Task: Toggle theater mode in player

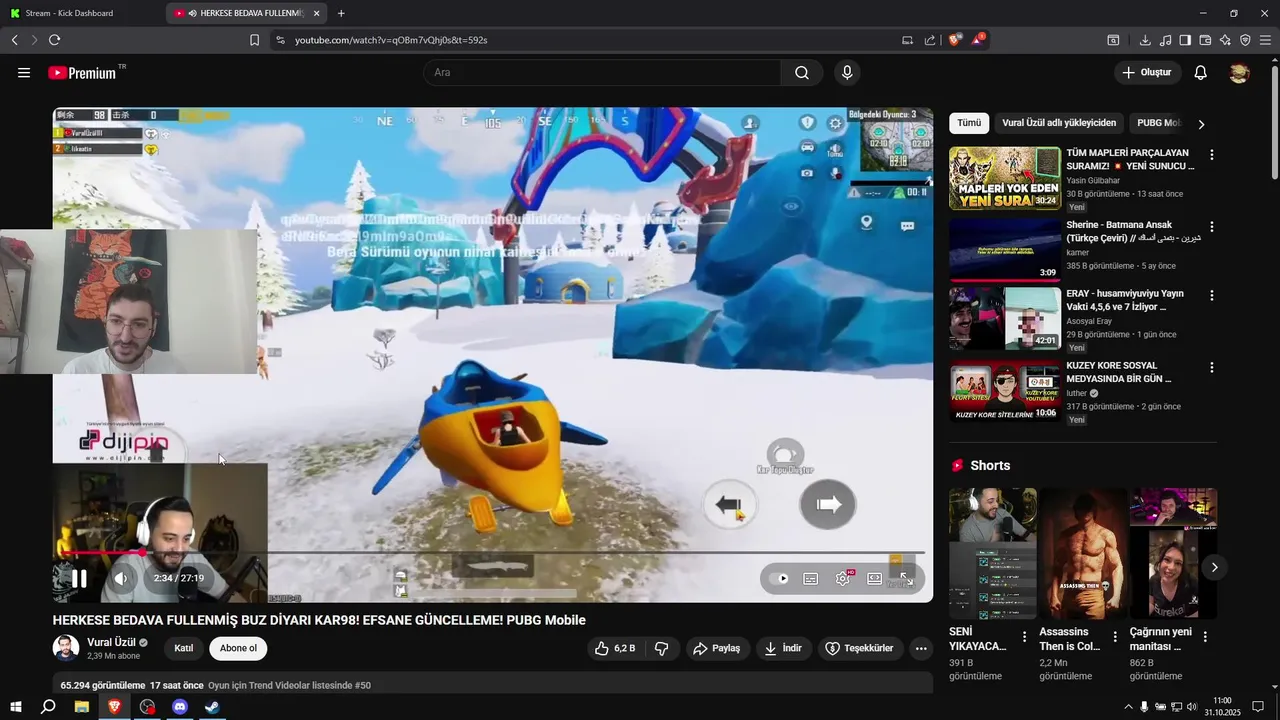Action: 874,578
